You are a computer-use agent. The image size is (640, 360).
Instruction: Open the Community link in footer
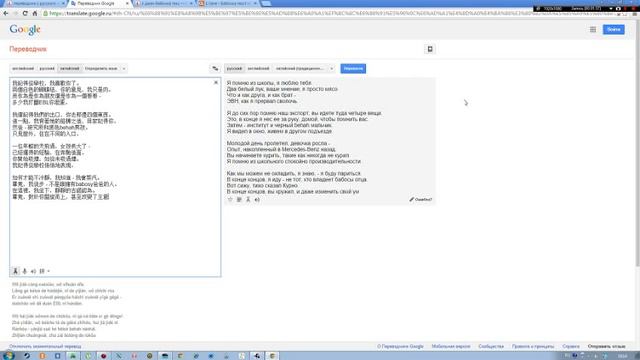coord(491,347)
